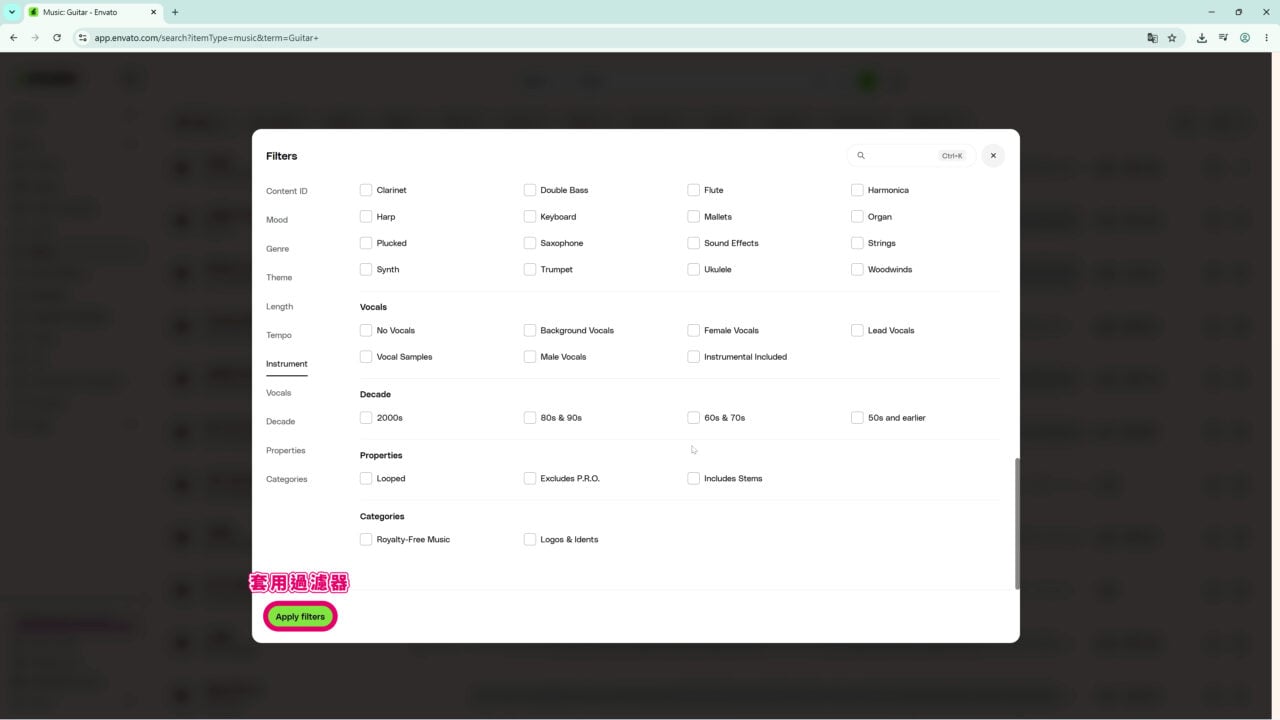This screenshot has height=720, width=1280.
Task: Click the search magnifier icon in Filters
Action: pyautogui.click(x=861, y=156)
